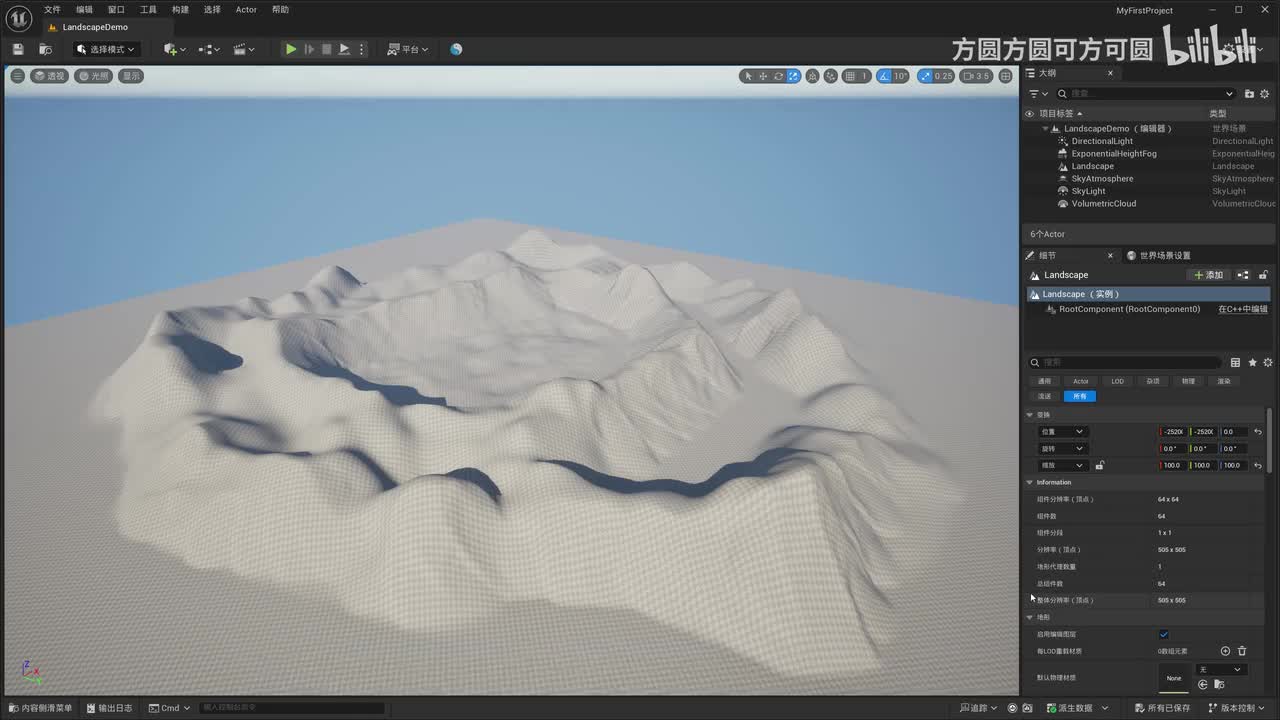The height and width of the screenshot is (720, 1280).
Task: Click the viewport layout maximize icon
Action: pyautogui.click(x=1004, y=76)
